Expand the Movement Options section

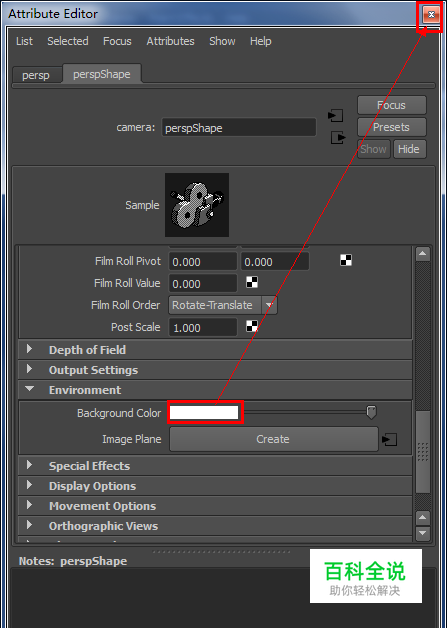[x=215, y=506]
